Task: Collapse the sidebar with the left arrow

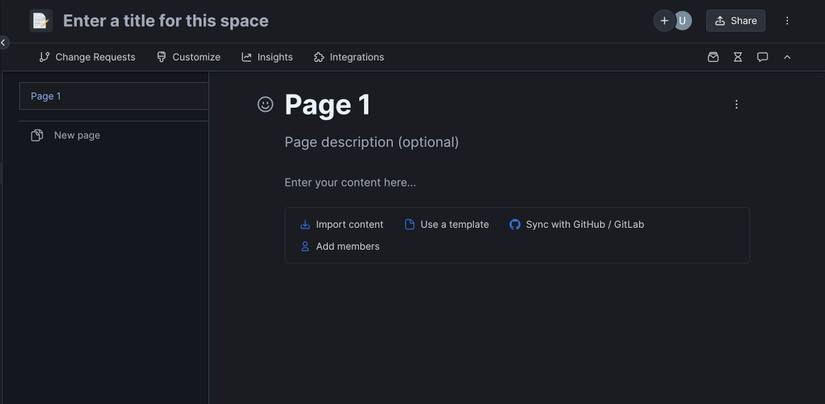Action: (4, 43)
